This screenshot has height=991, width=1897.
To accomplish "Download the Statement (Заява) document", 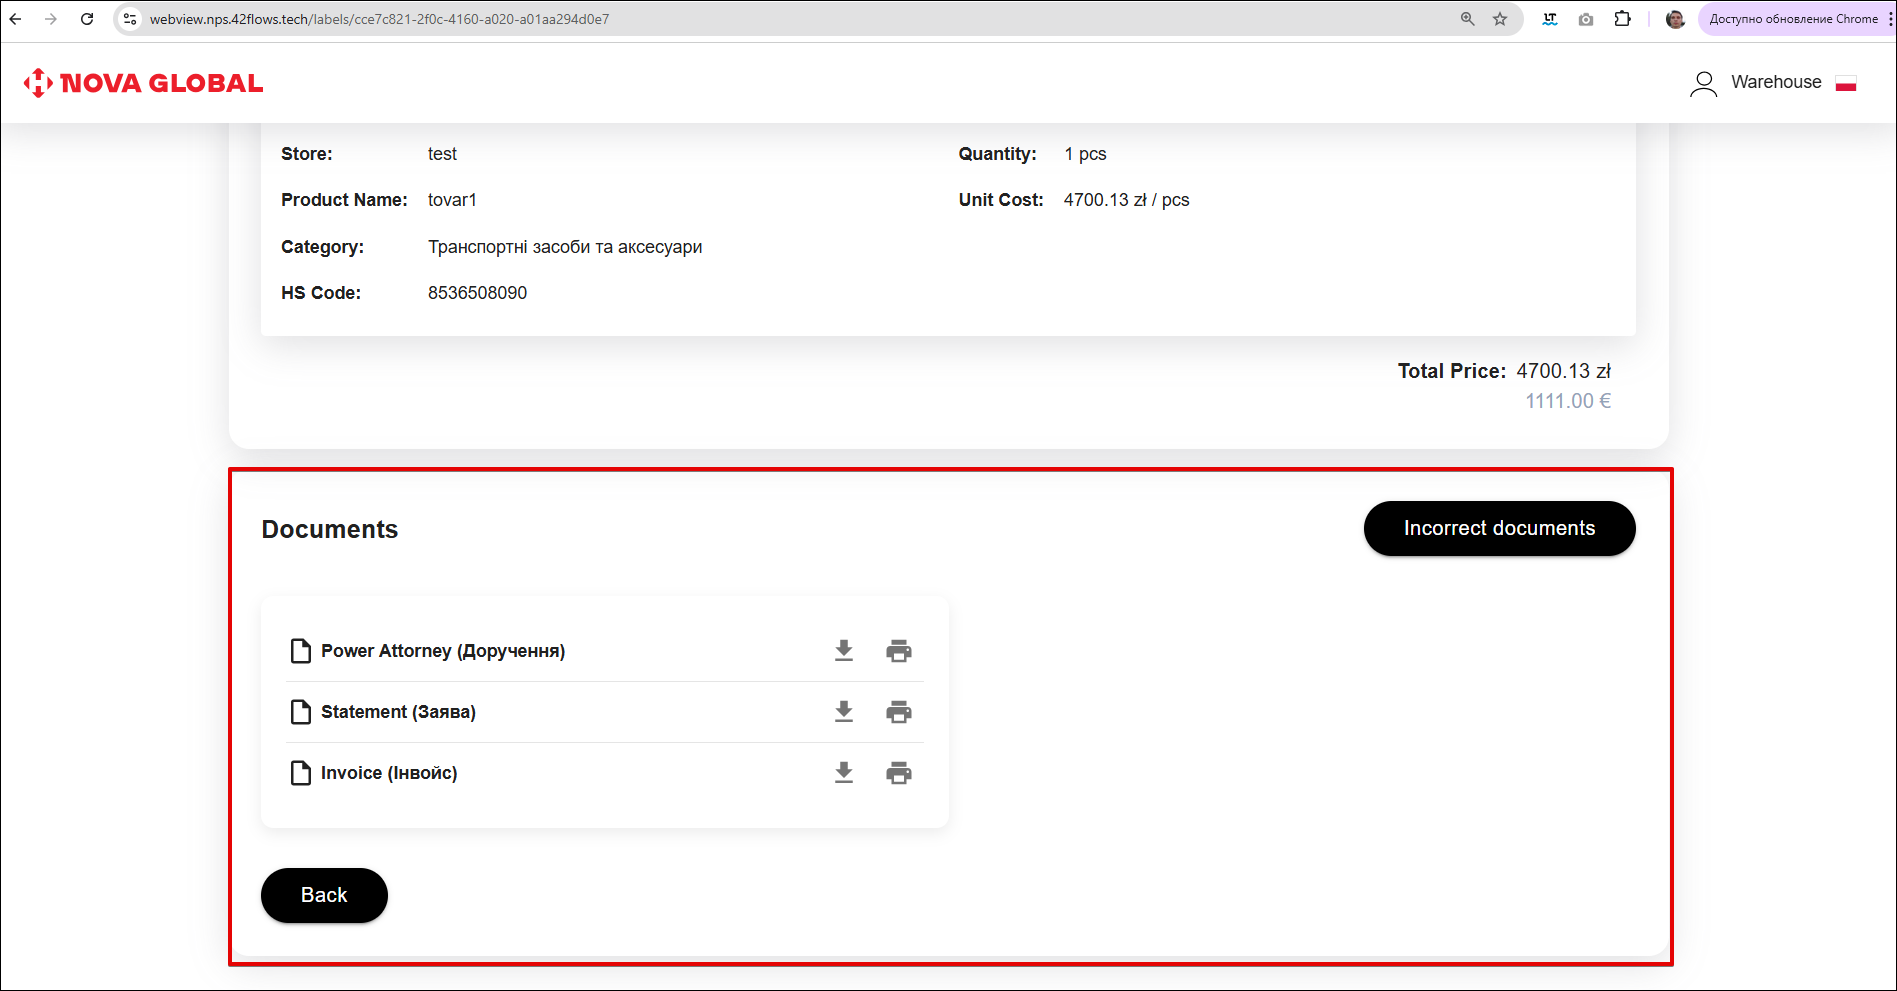I will tap(844, 712).
